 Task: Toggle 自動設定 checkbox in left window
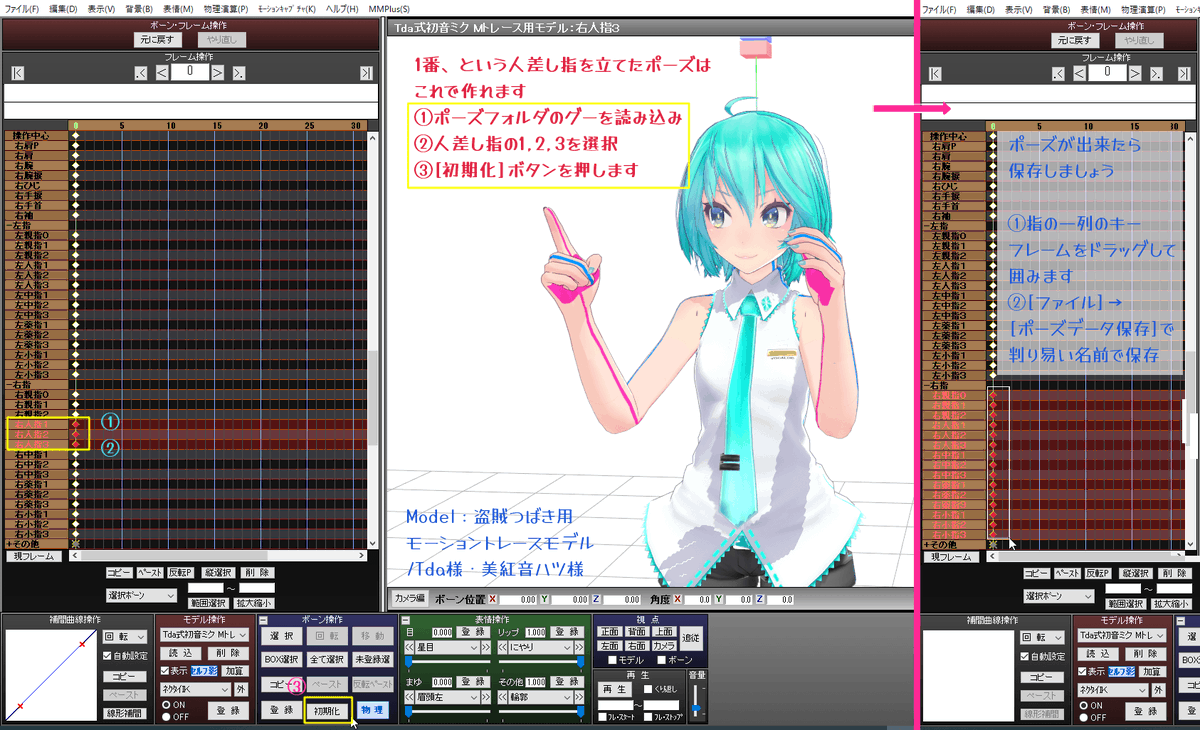click(108, 656)
